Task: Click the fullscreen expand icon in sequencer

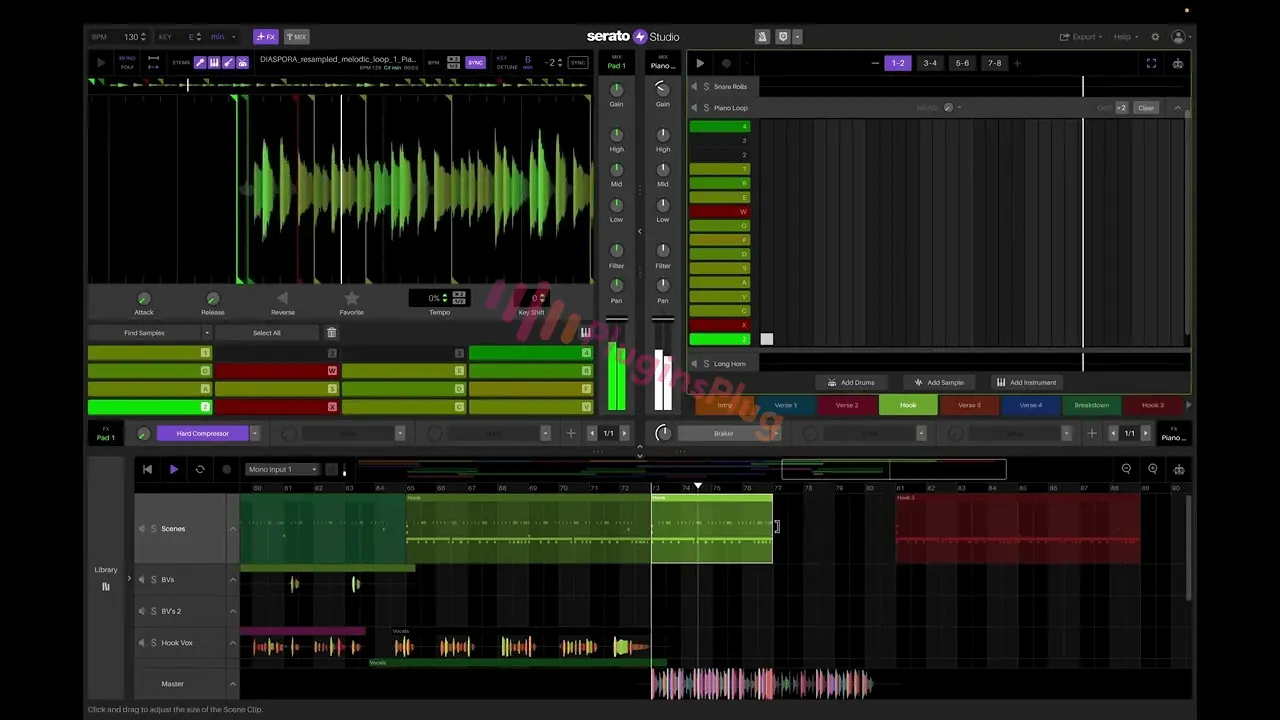Action: tap(1151, 63)
